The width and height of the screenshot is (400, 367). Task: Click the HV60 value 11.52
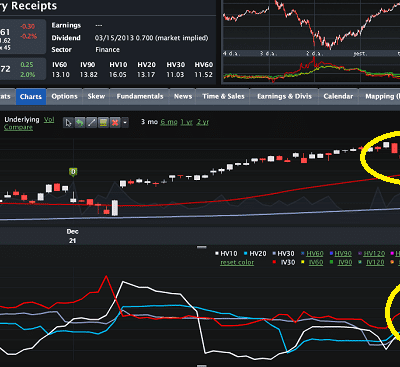coord(203,75)
